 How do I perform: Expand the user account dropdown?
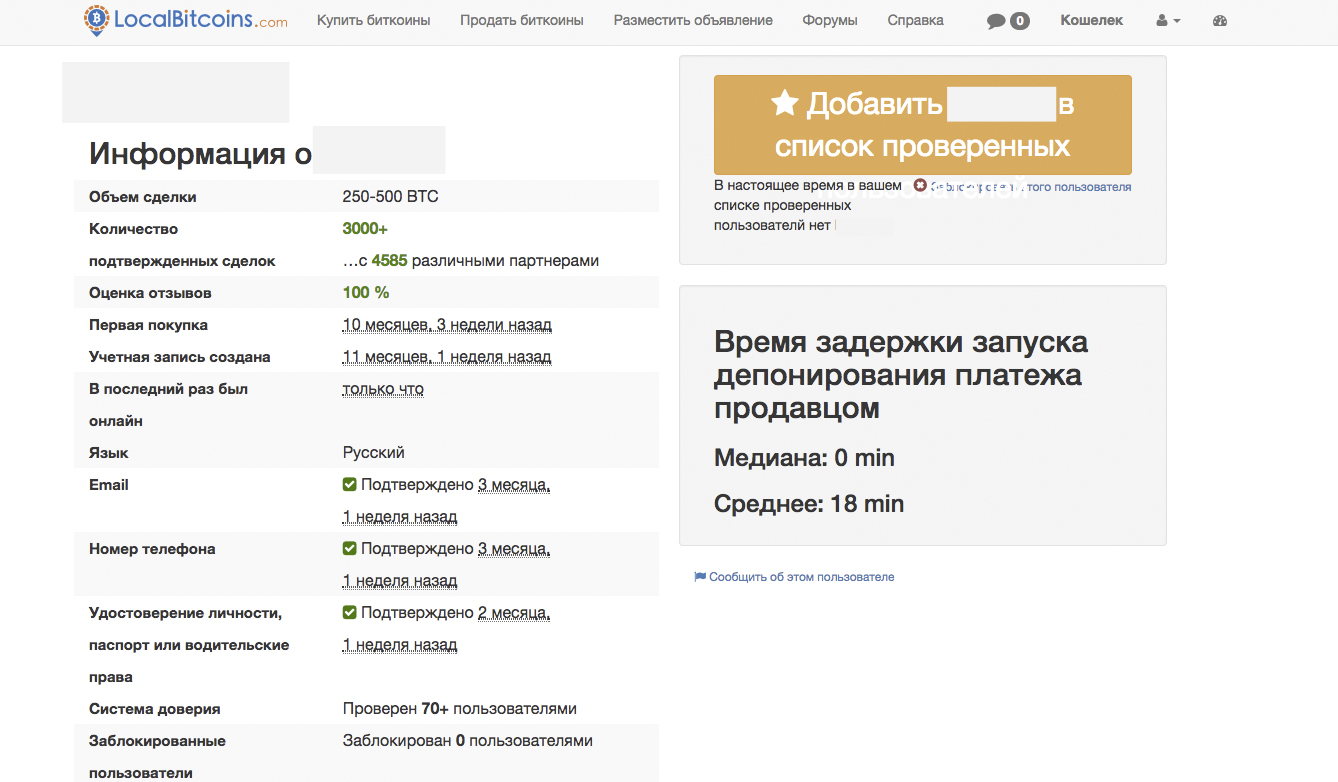[1167, 21]
